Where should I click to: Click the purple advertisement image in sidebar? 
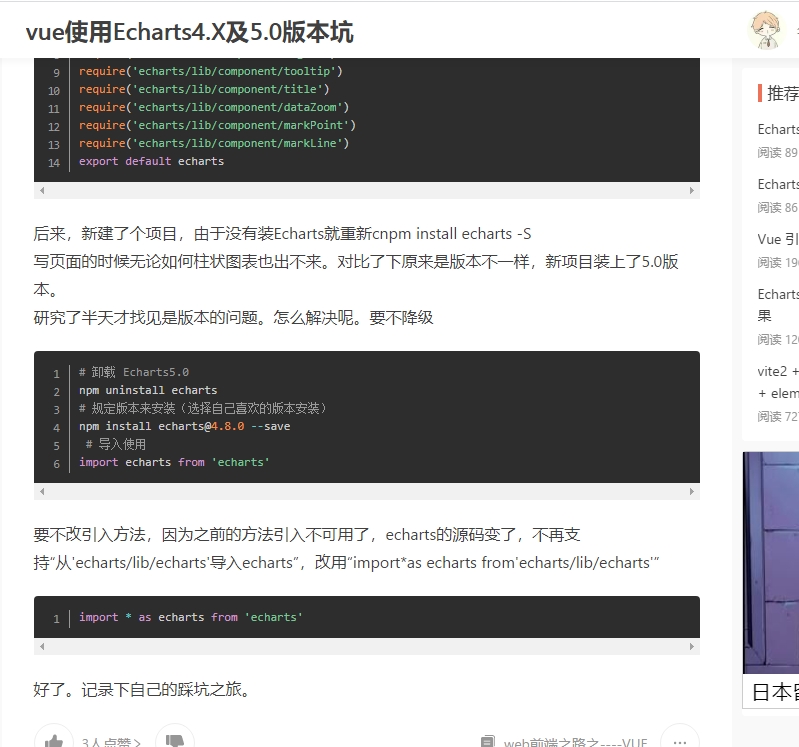coord(770,563)
